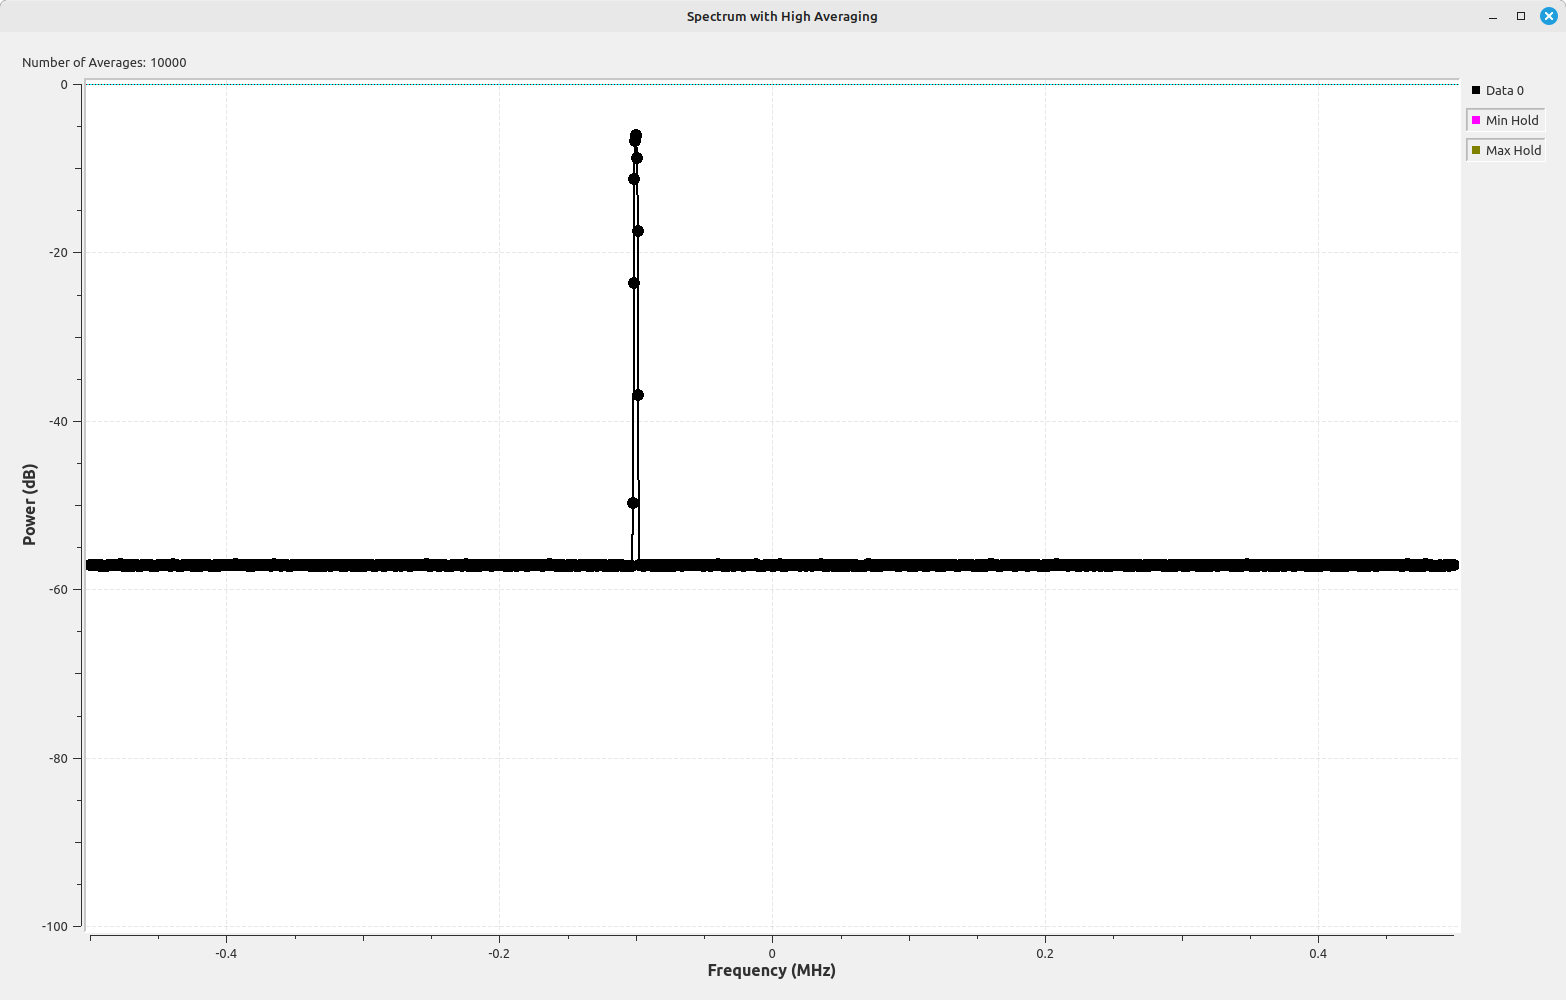
Task: Click the 0 tick label on frequency axis
Action: click(x=772, y=953)
